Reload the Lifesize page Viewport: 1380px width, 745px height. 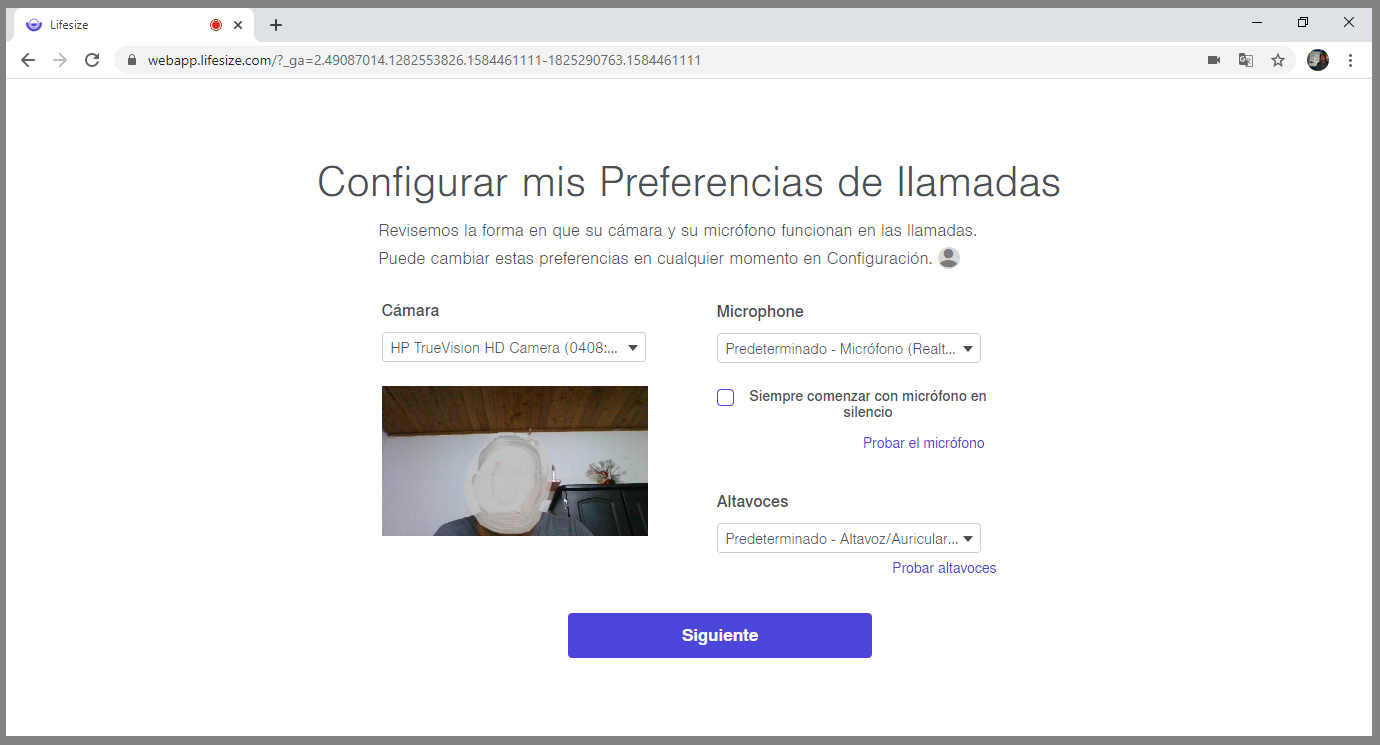tap(92, 60)
